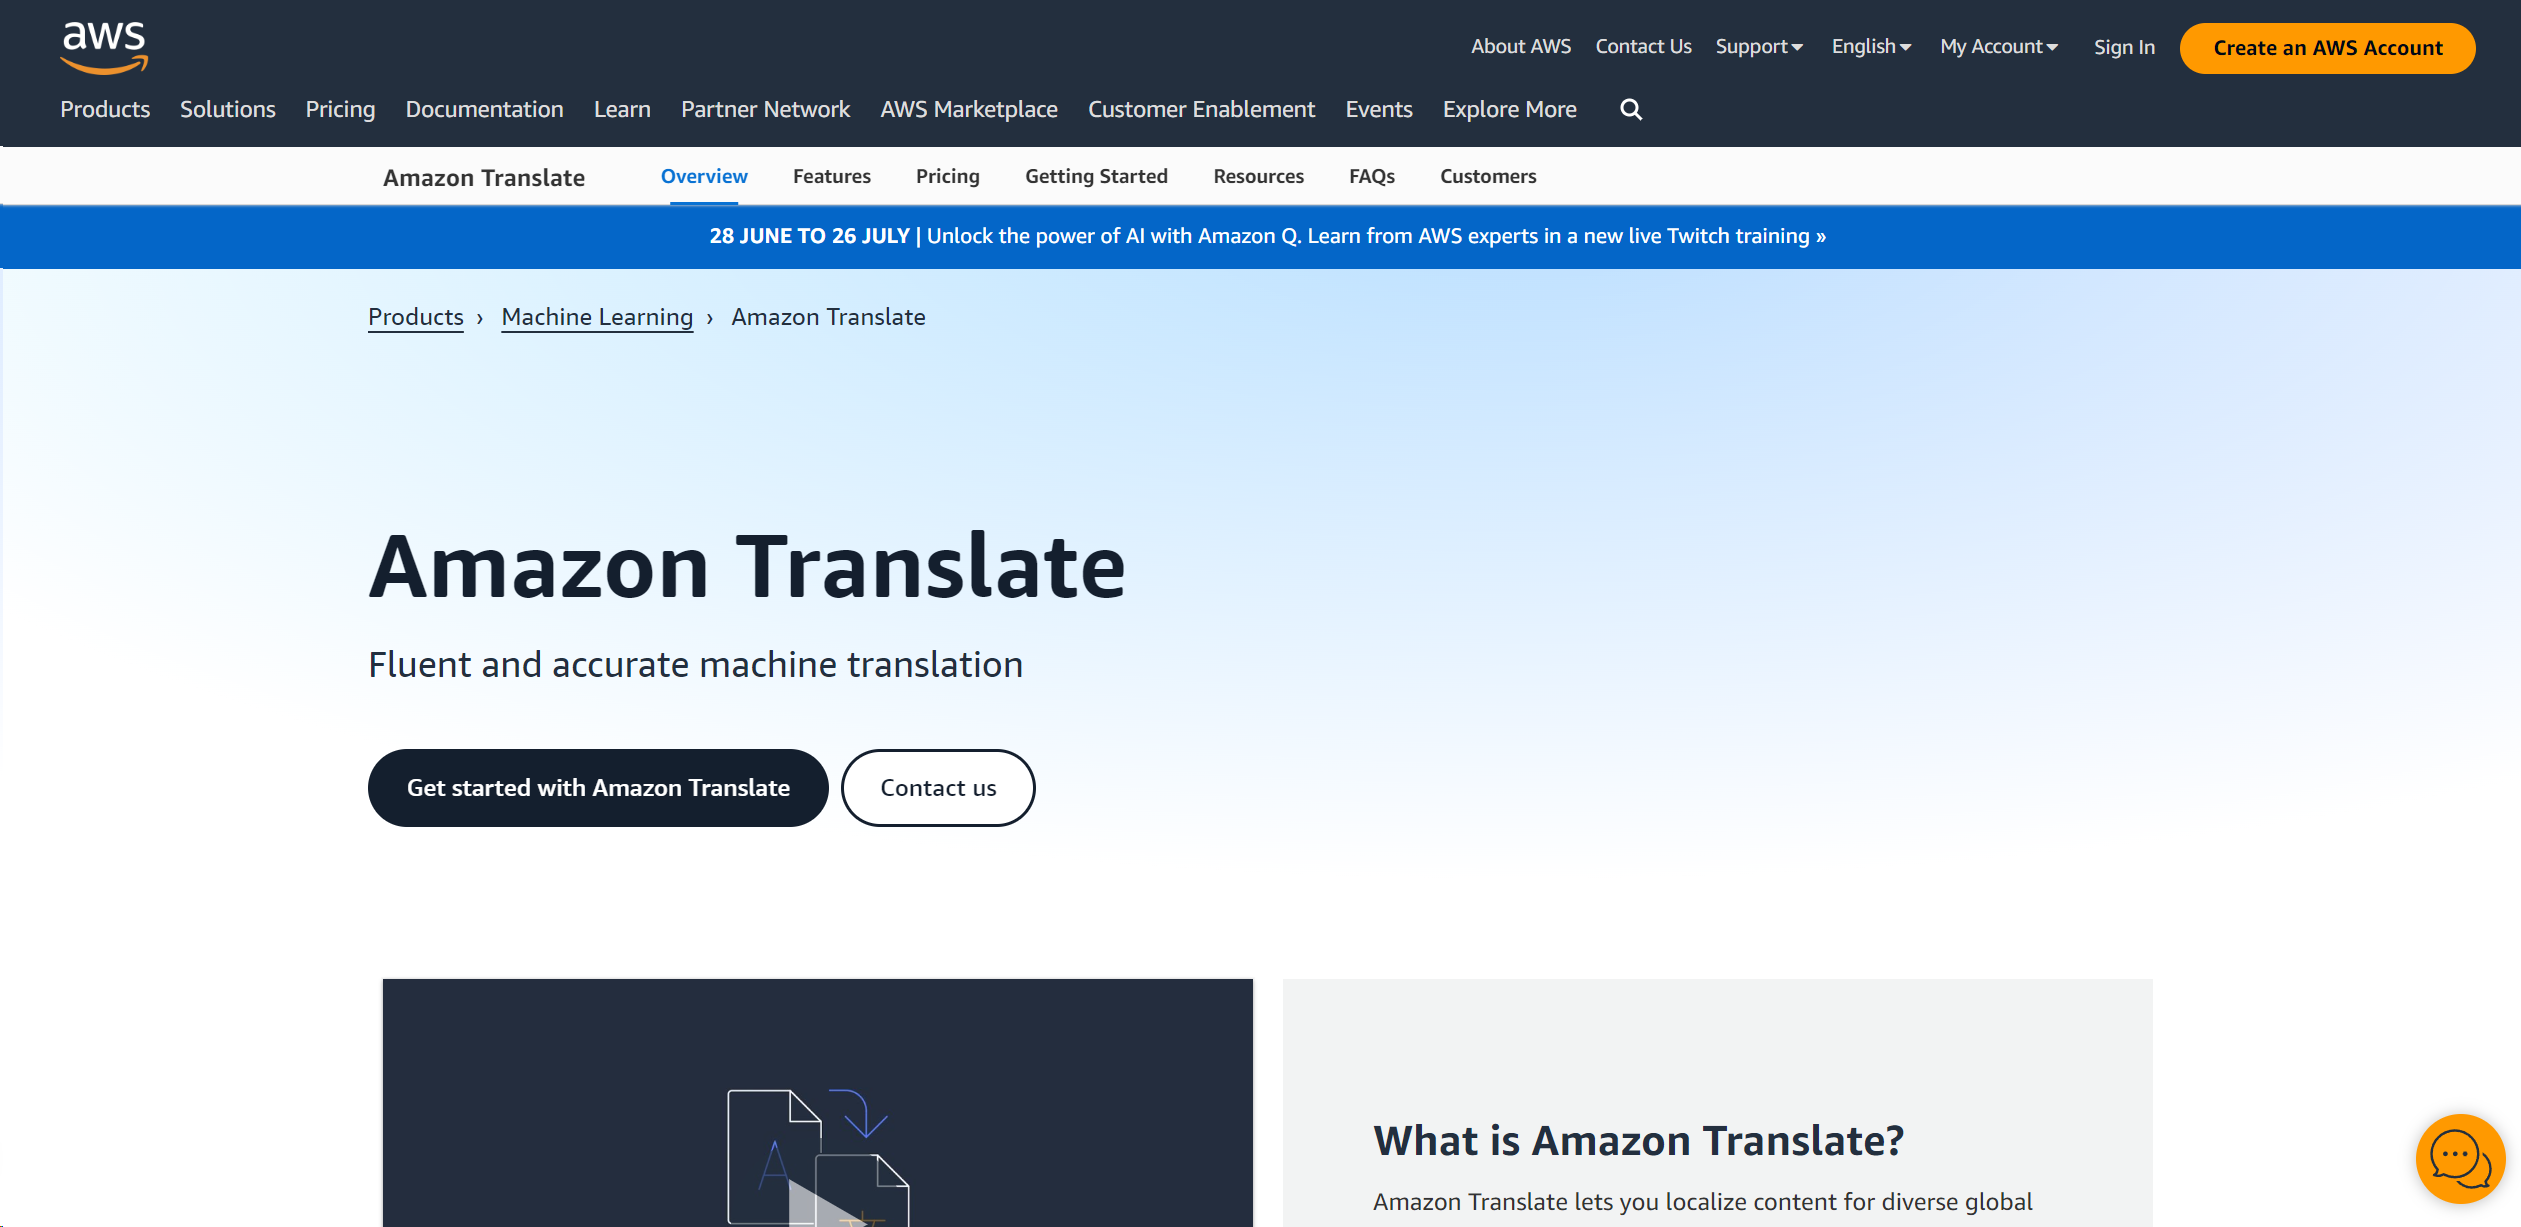Open the Machine Learning breadcrumb link
This screenshot has width=2521, height=1227.
[596, 317]
